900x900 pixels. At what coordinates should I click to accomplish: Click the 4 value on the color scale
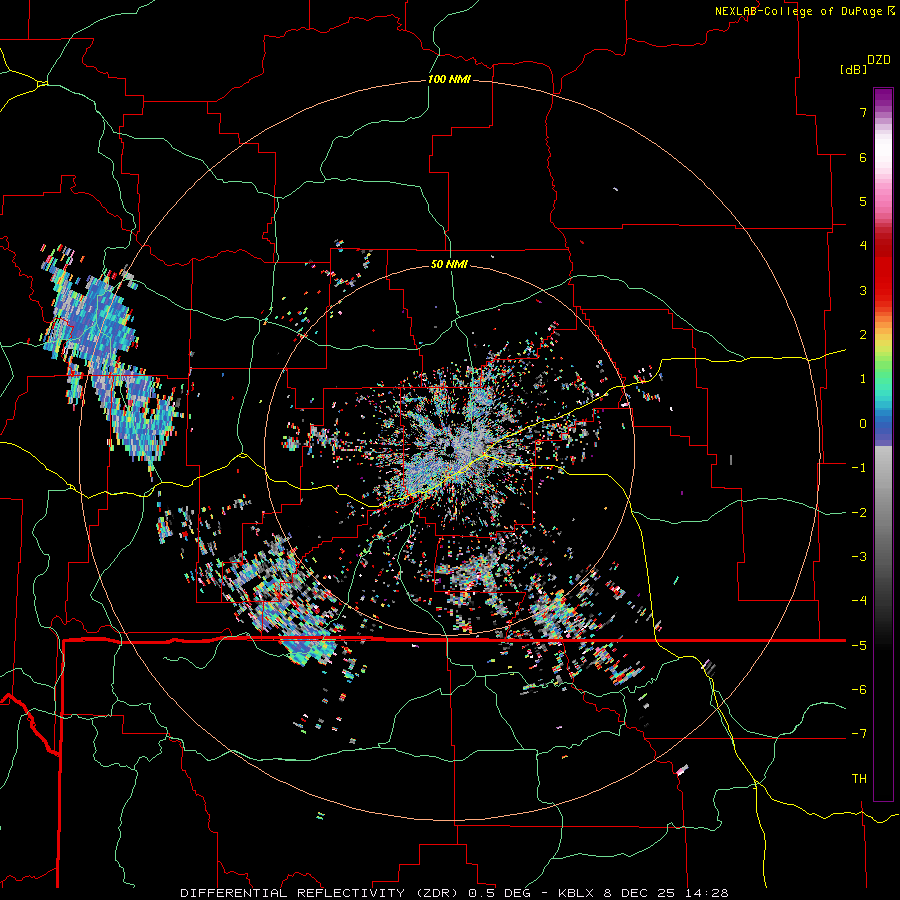pyautogui.click(x=863, y=246)
